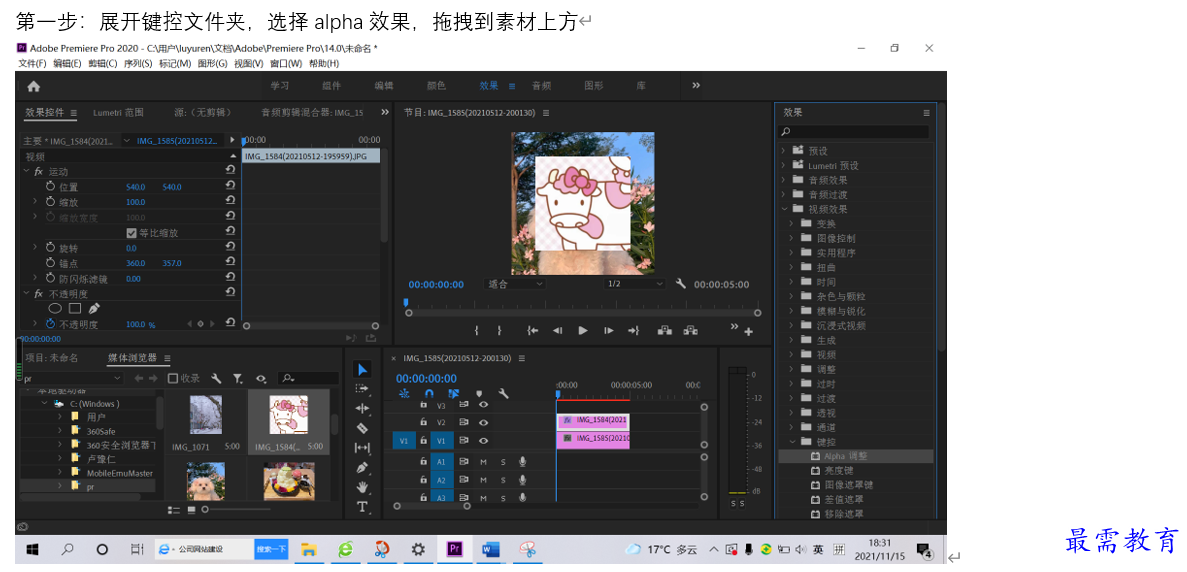Step forward one frame

[x=608, y=331]
